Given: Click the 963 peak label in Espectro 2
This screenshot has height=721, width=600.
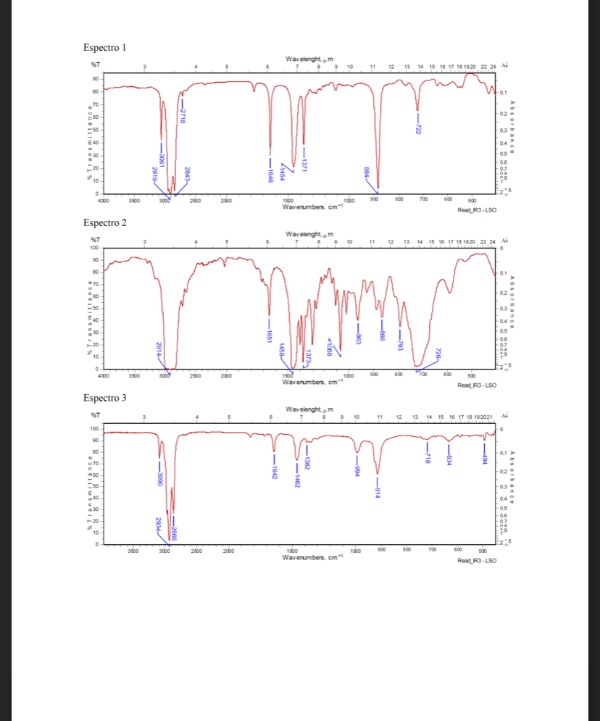Looking at the screenshot, I should pyautogui.click(x=359, y=337).
